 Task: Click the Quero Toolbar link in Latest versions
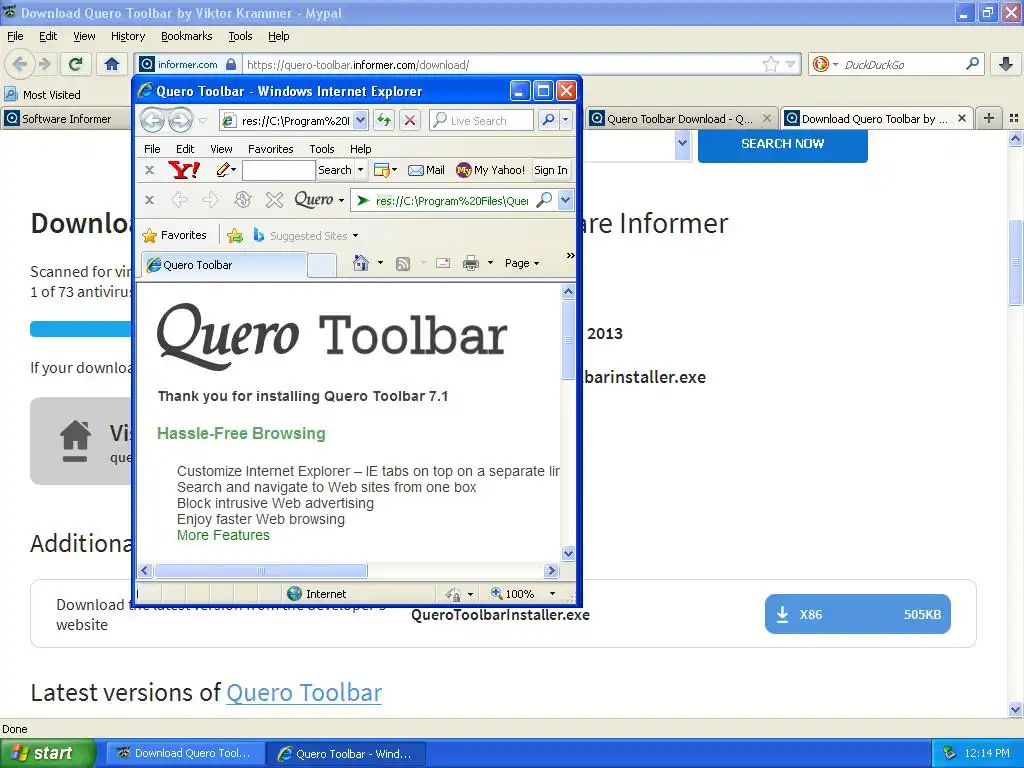coord(304,692)
